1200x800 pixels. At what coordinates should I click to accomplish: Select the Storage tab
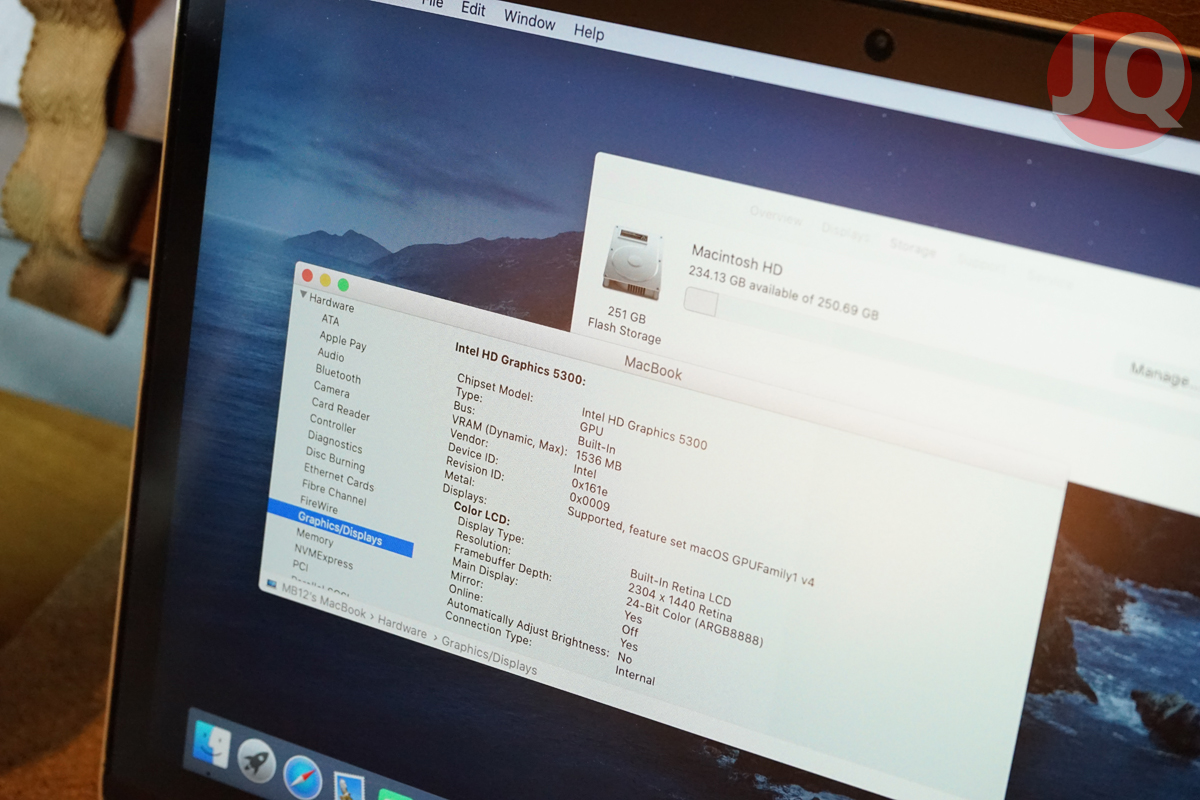point(911,248)
